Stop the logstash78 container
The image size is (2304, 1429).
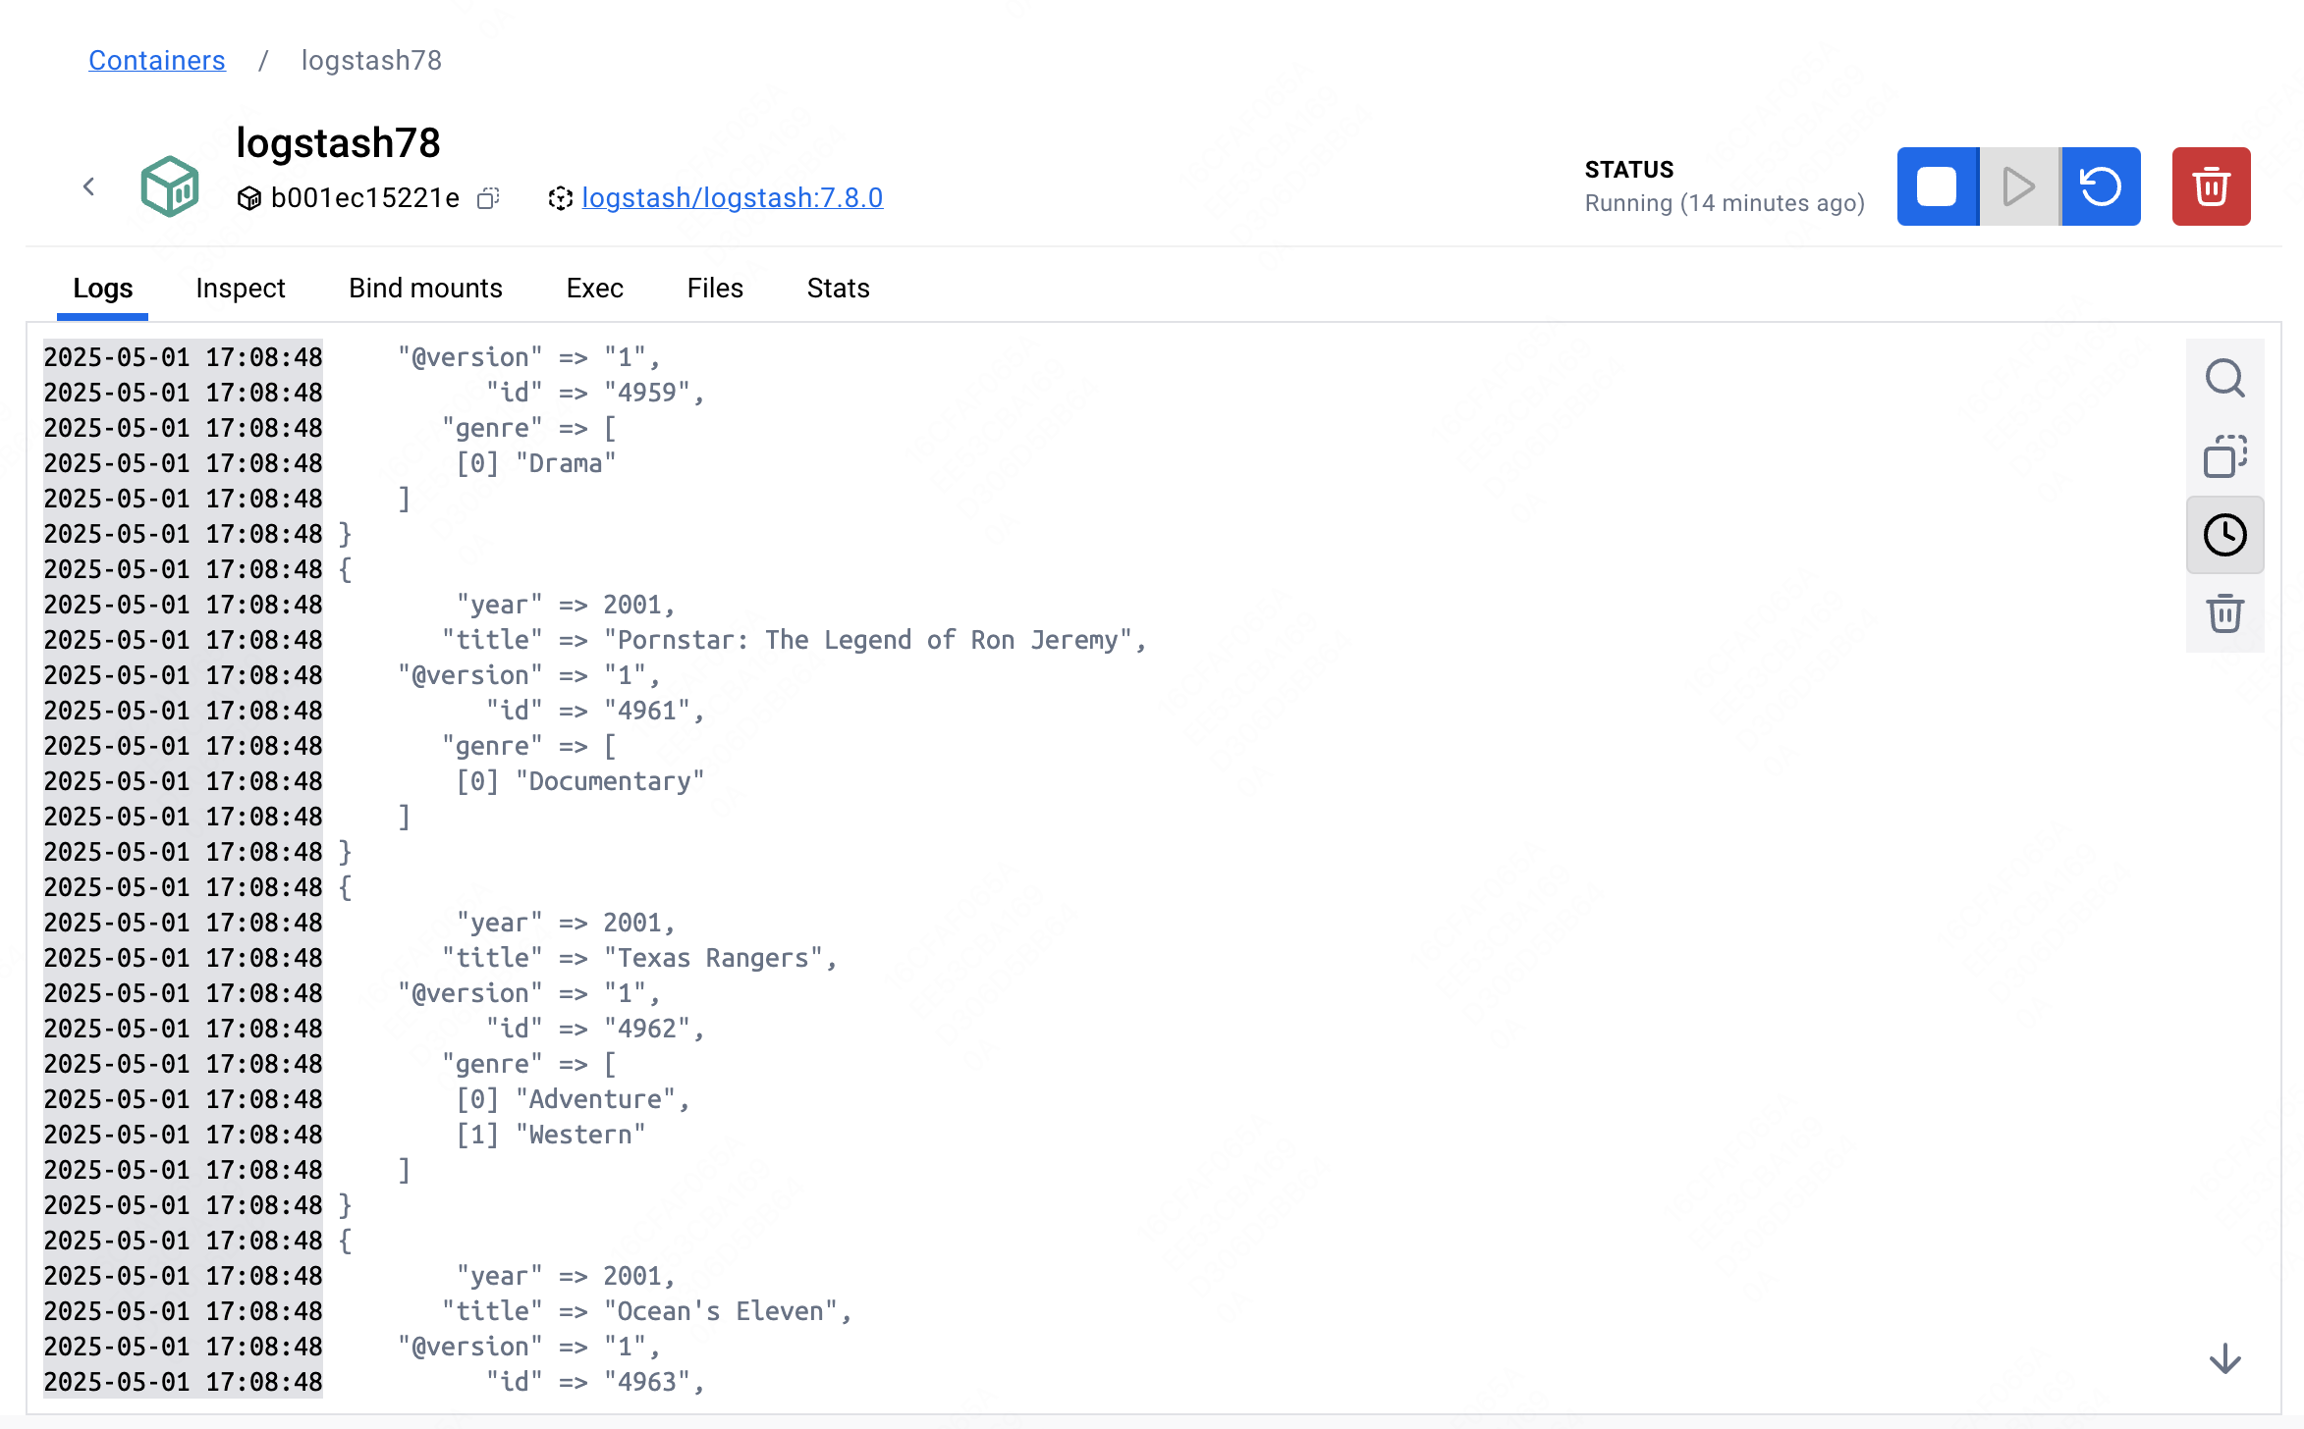click(1937, 187)
